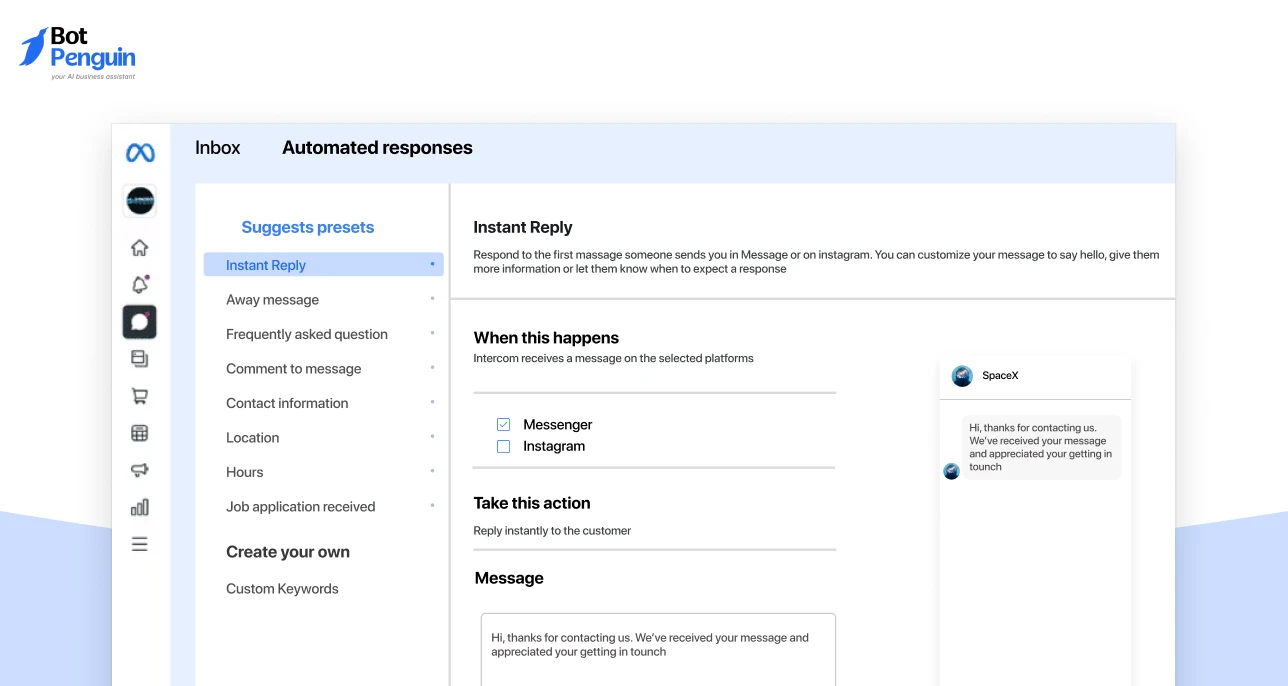The image size is (1288, 686).
Task: Click 'Intercom receives a message' description
Action: pos(613,358)
